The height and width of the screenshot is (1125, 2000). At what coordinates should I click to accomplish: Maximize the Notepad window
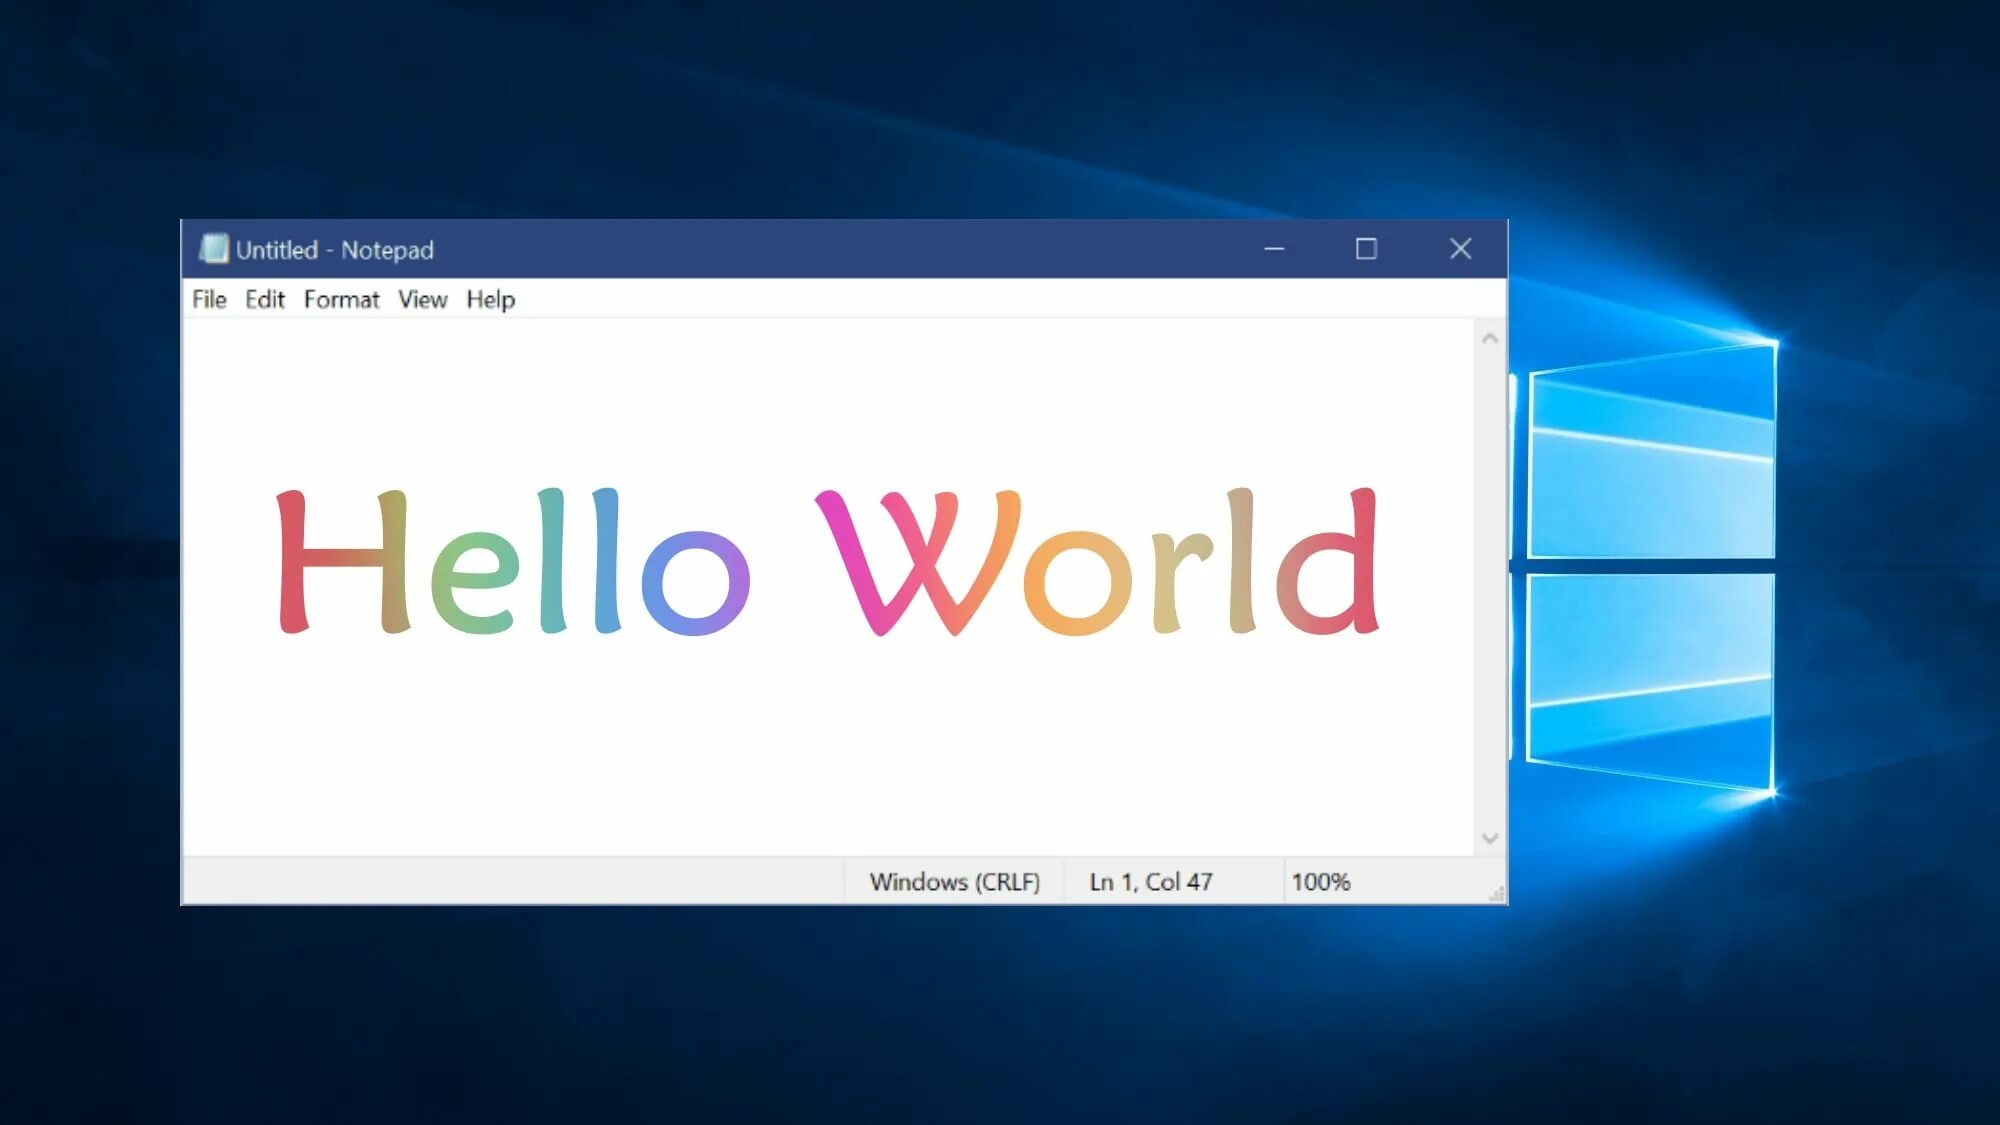(1366, 249)
